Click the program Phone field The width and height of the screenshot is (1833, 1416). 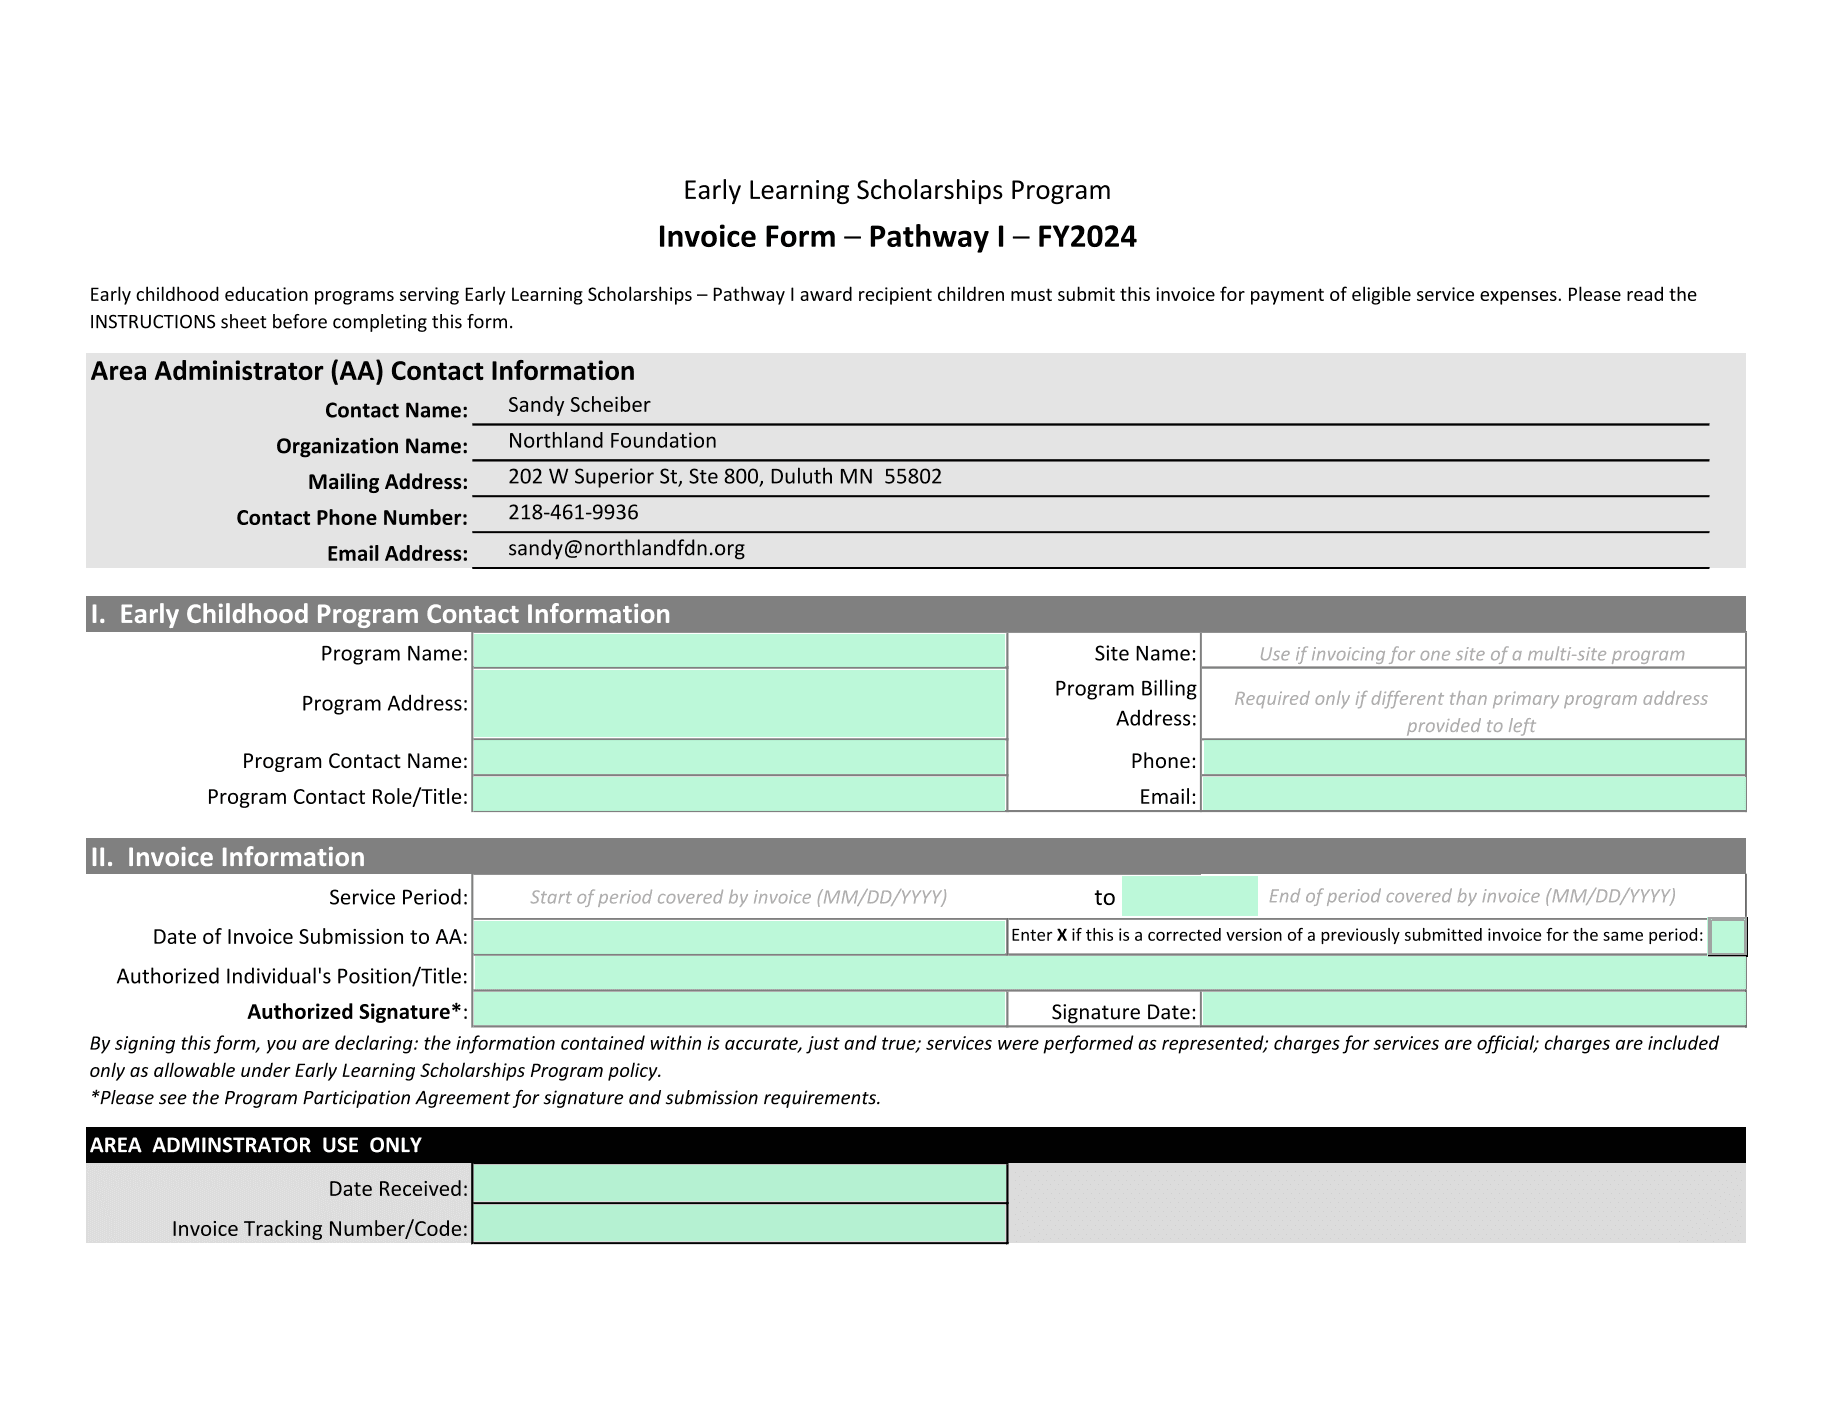click(1473, 758)
